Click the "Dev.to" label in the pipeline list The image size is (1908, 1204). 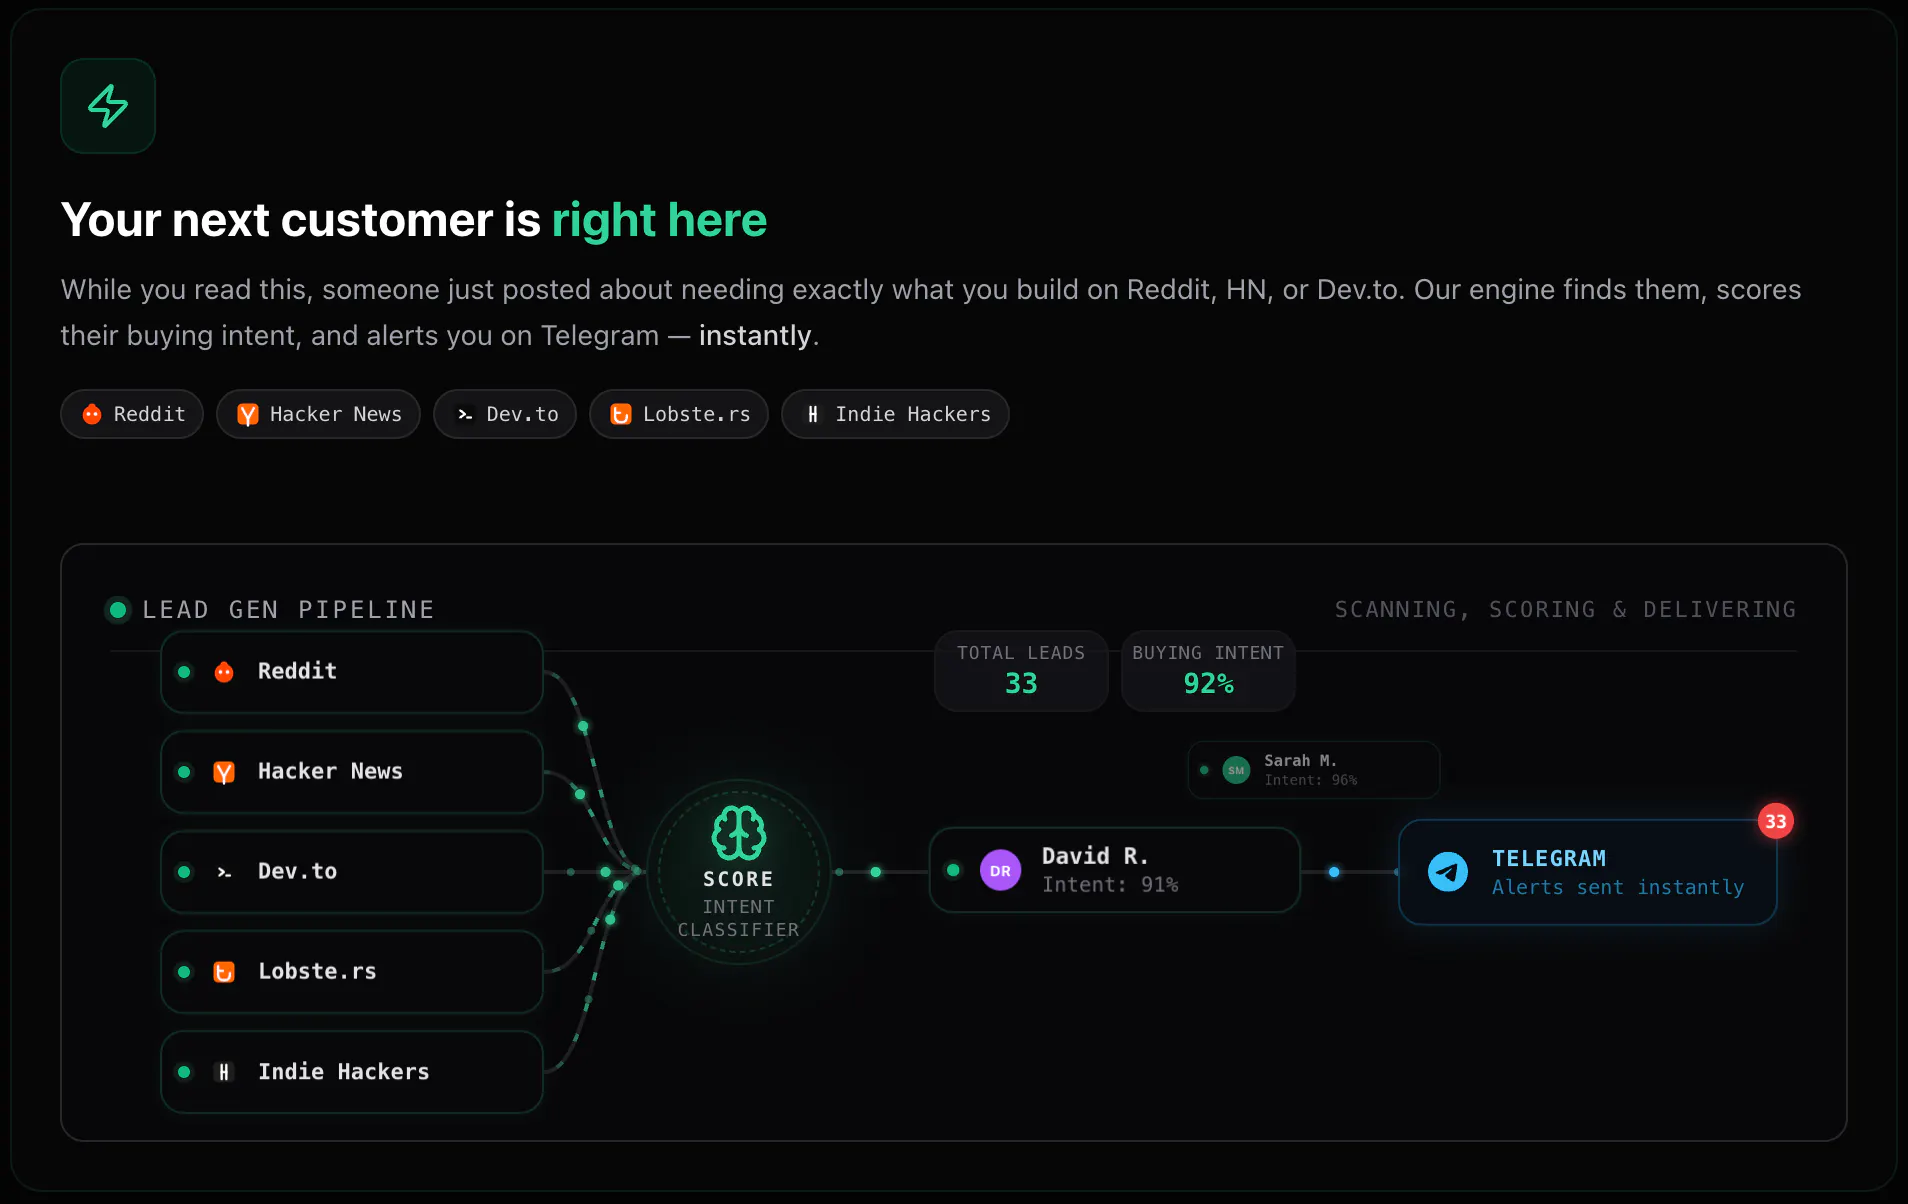coord(297,871)
